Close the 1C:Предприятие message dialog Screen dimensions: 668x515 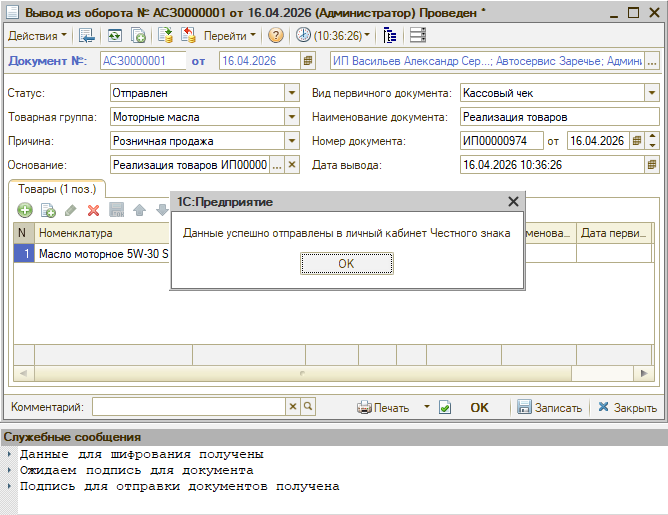[514, 201]
